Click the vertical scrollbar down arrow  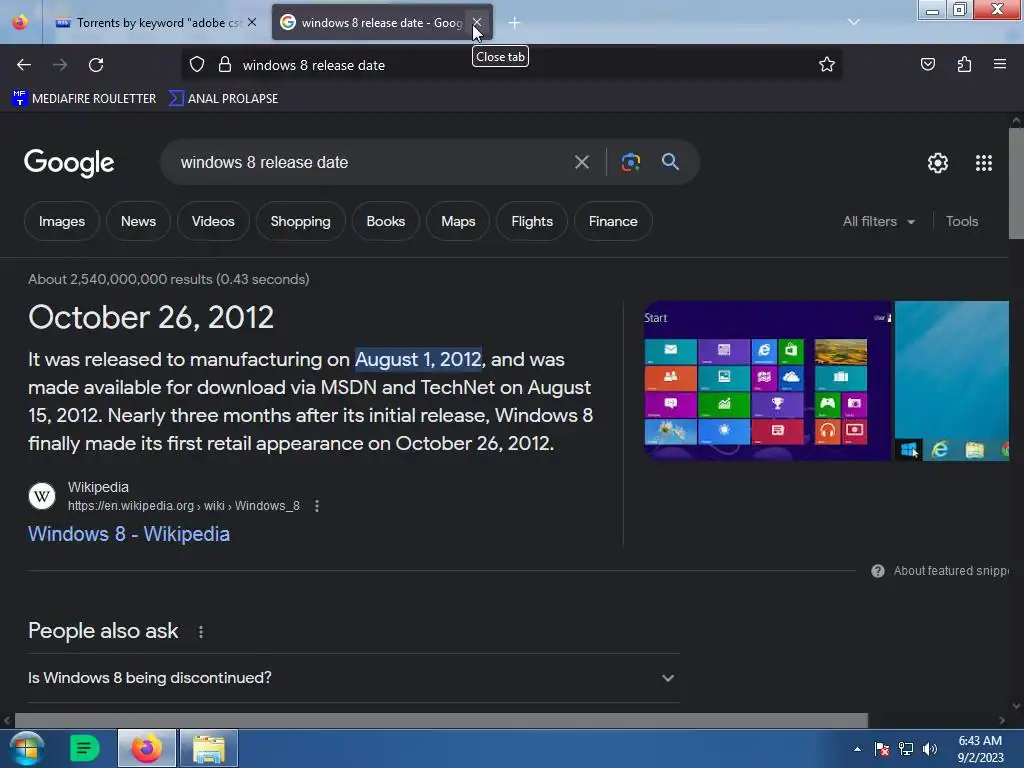coord(1016,706)
